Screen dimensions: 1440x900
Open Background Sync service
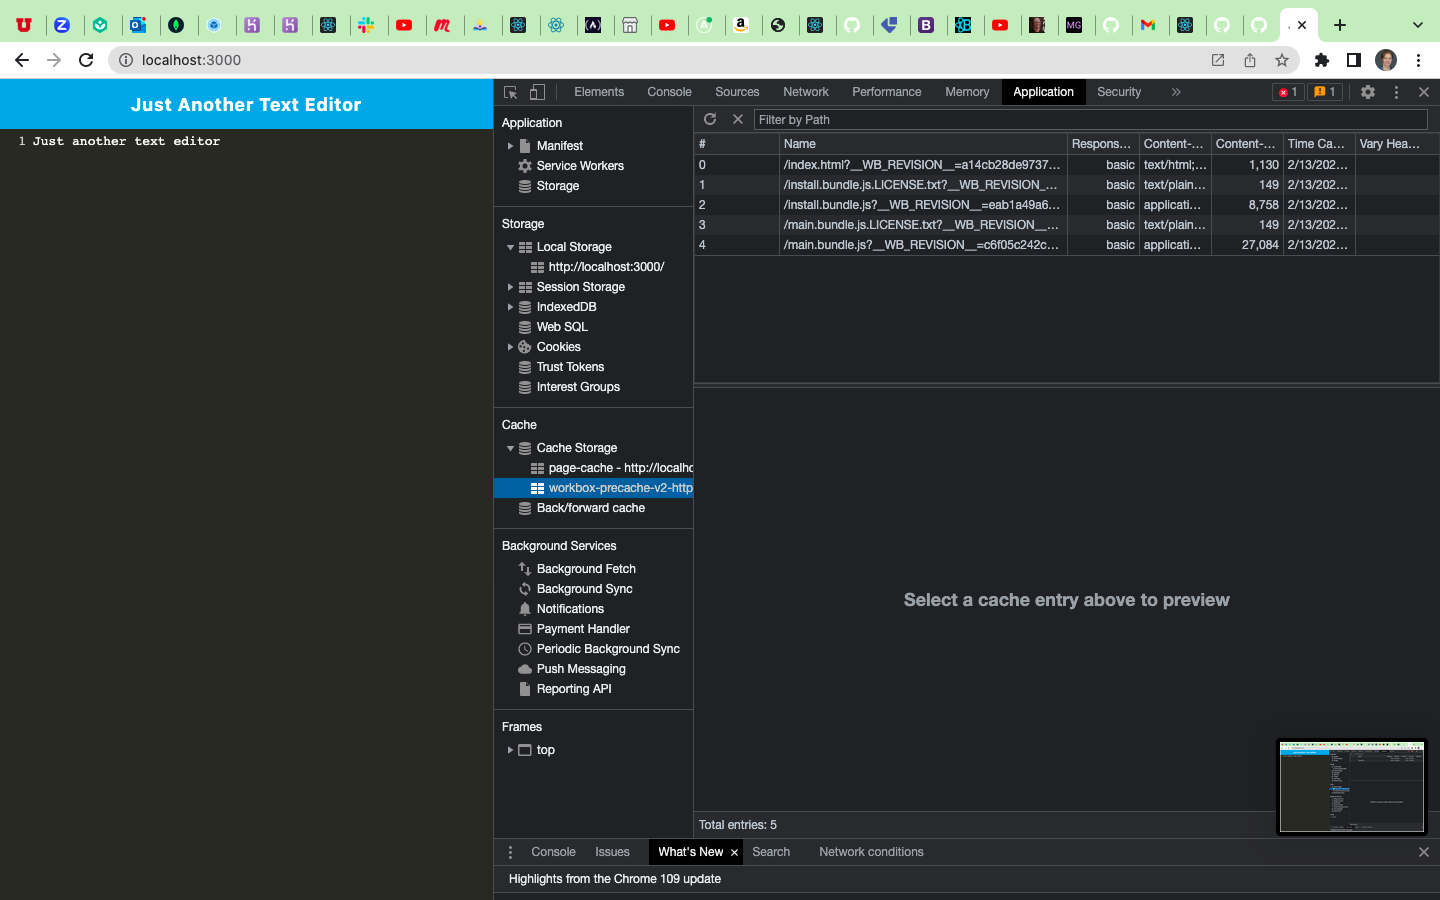pos(584,589)
